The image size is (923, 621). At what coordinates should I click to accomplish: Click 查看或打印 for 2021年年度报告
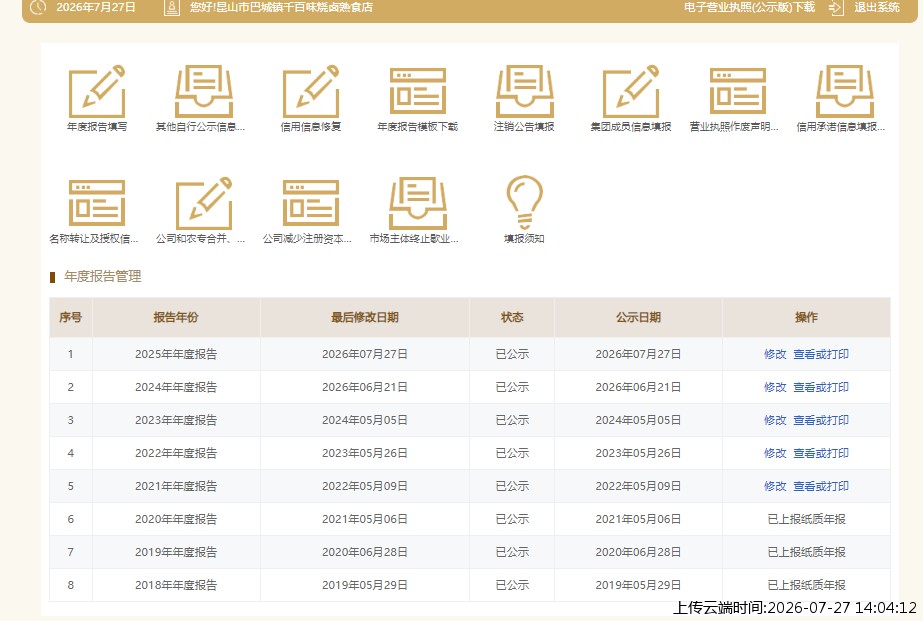click(x=821, y=486)
